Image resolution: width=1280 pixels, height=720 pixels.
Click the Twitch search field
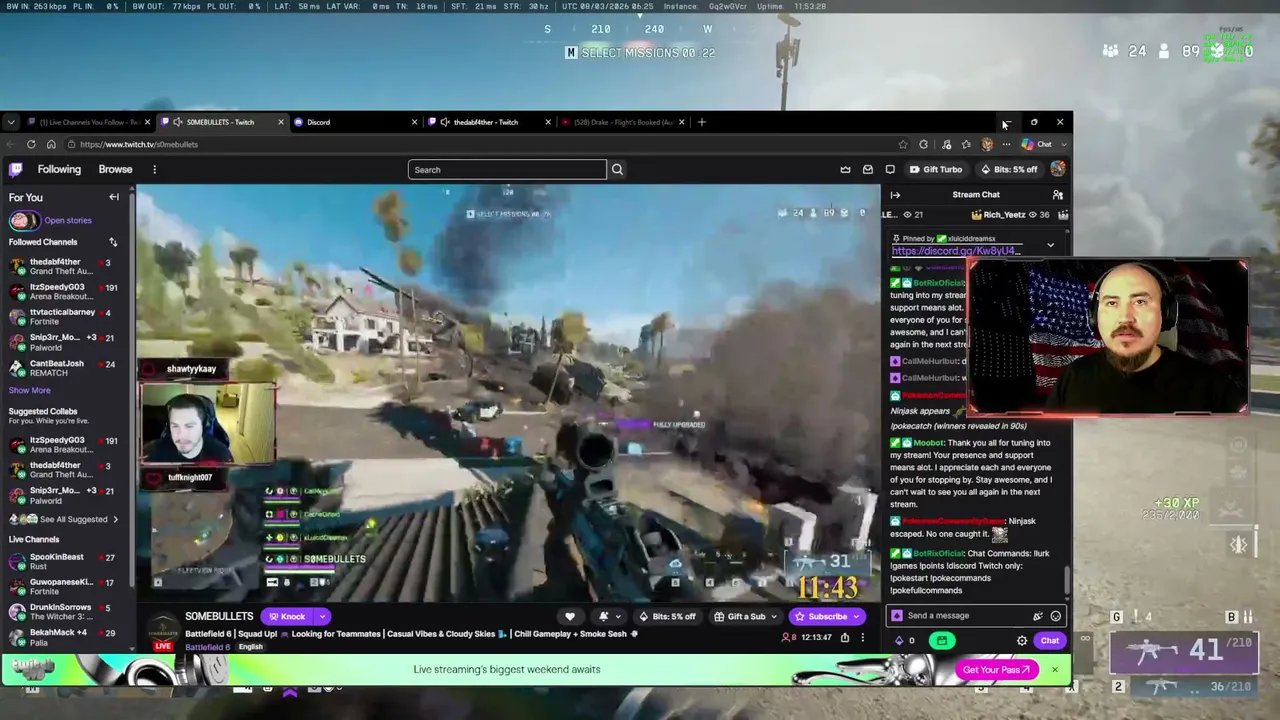507,170
